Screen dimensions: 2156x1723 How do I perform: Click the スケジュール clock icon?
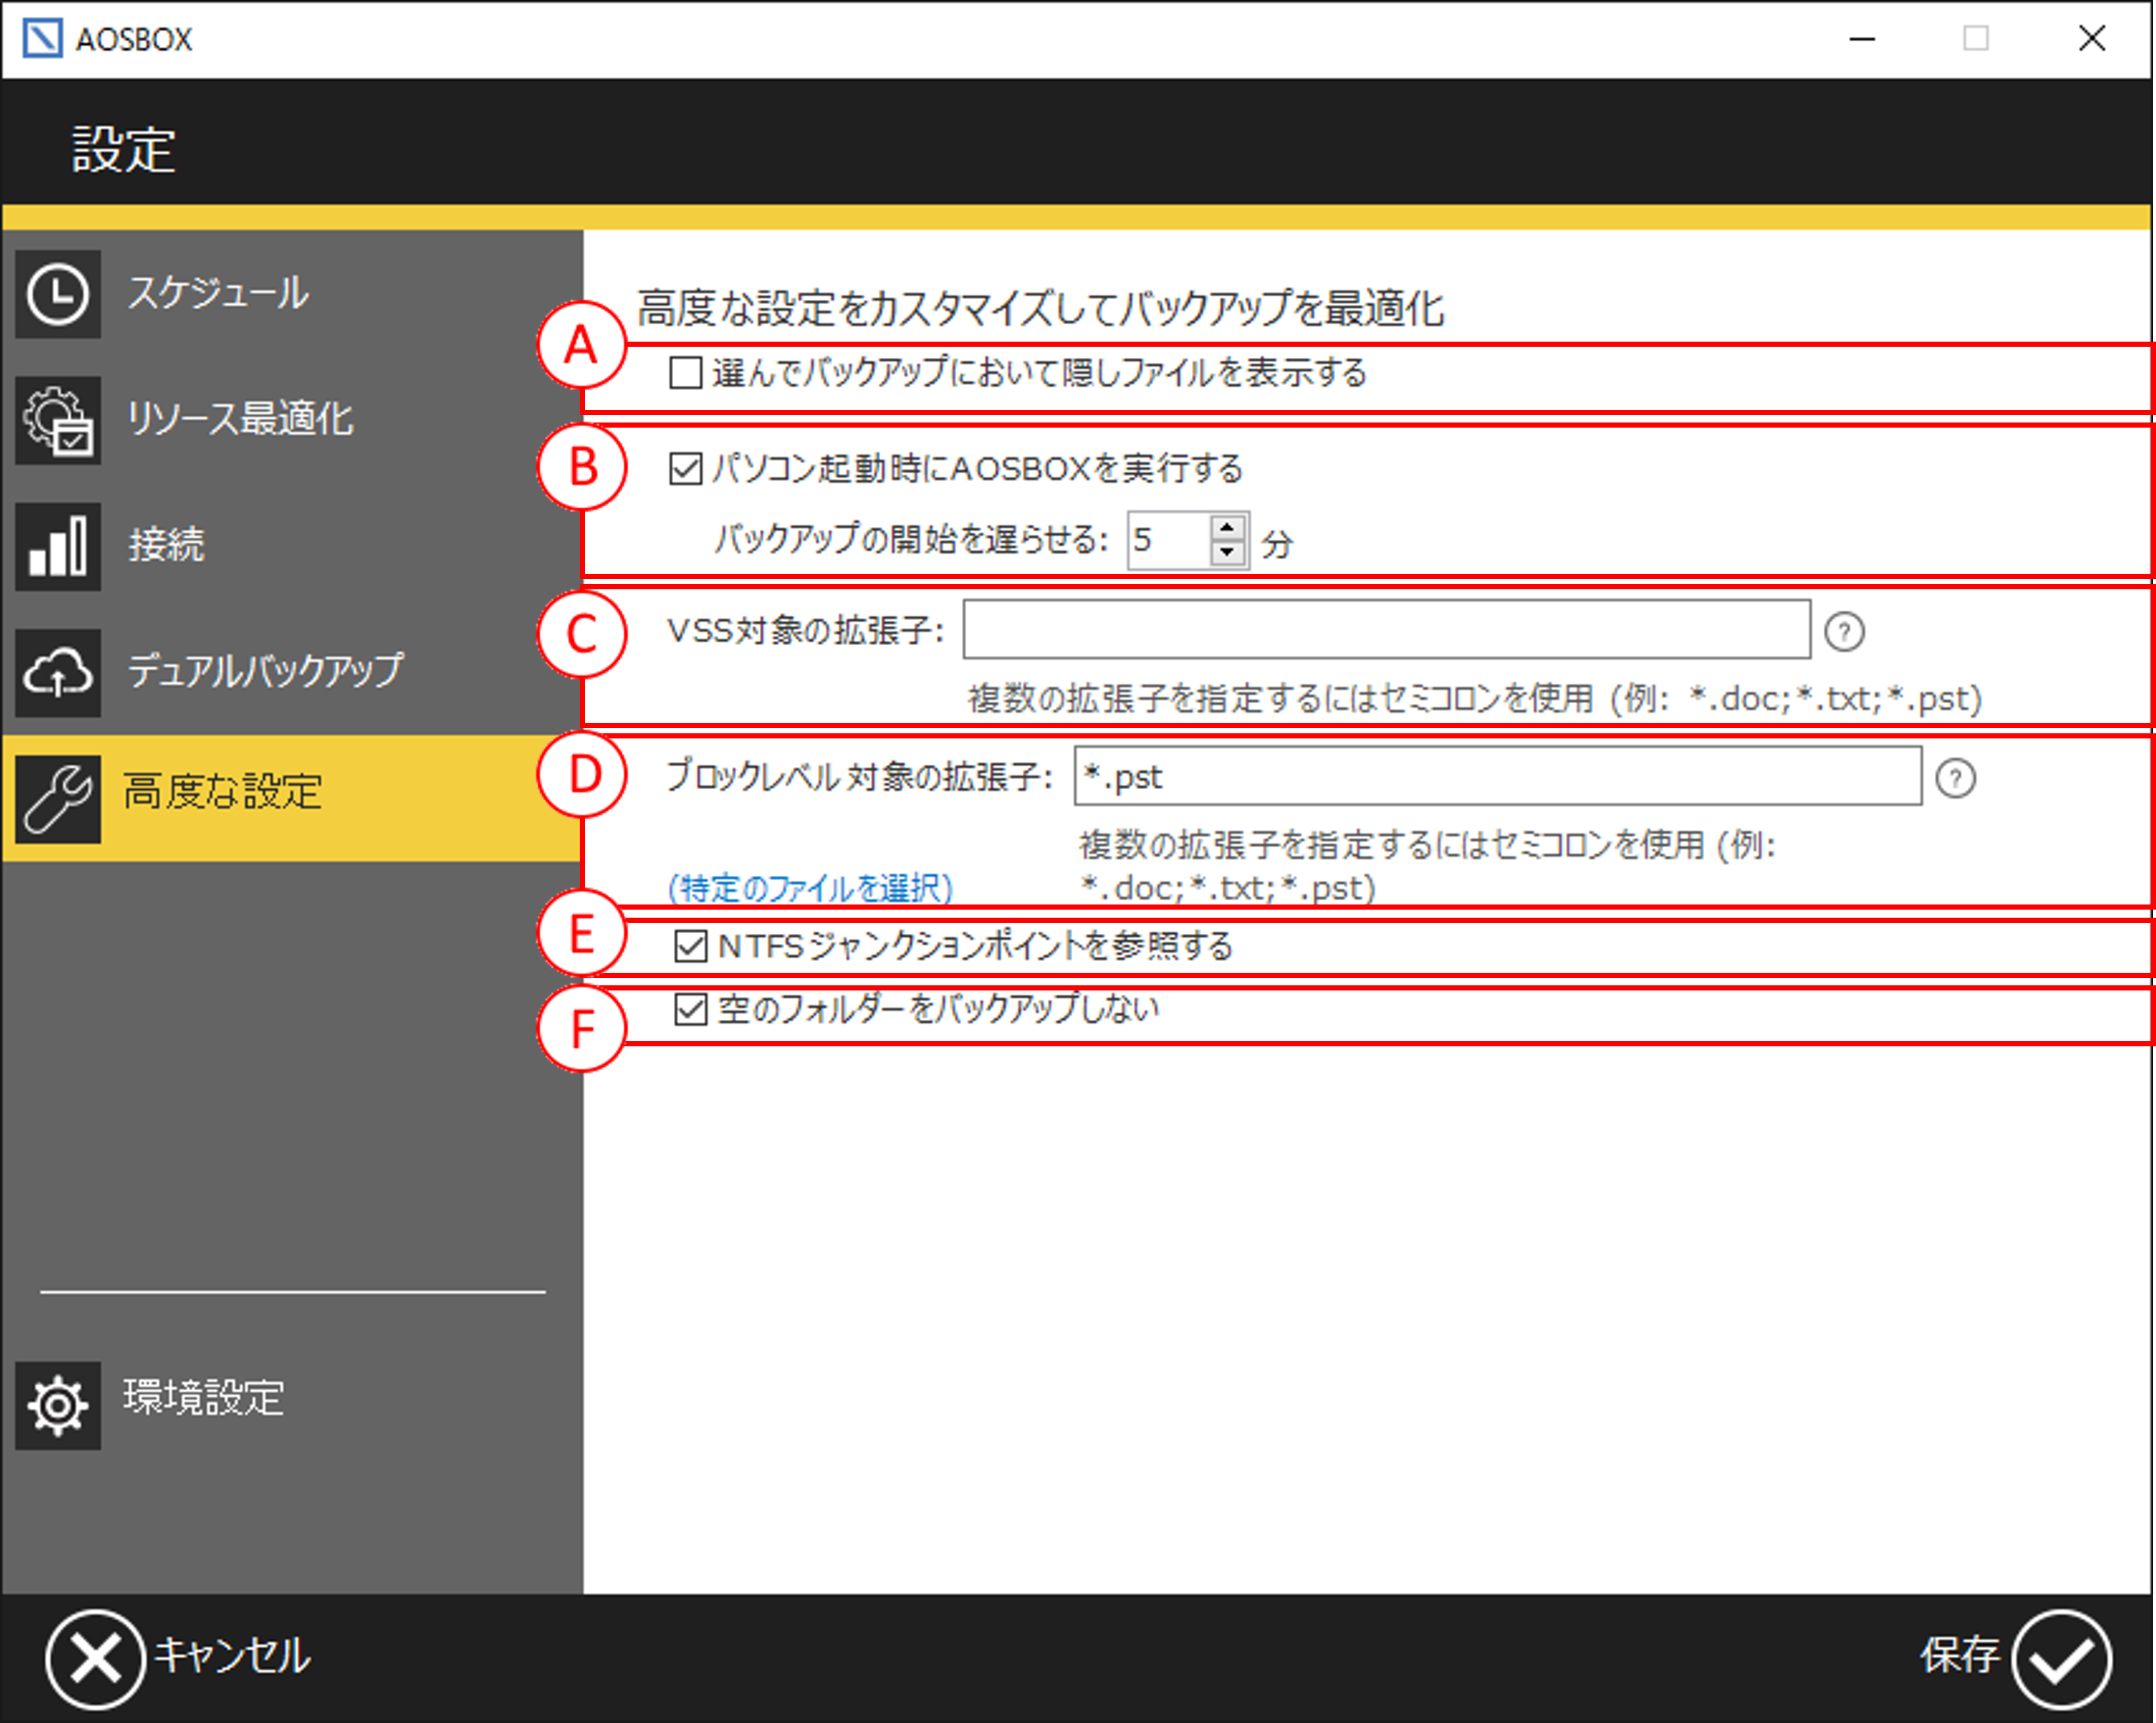58,294
